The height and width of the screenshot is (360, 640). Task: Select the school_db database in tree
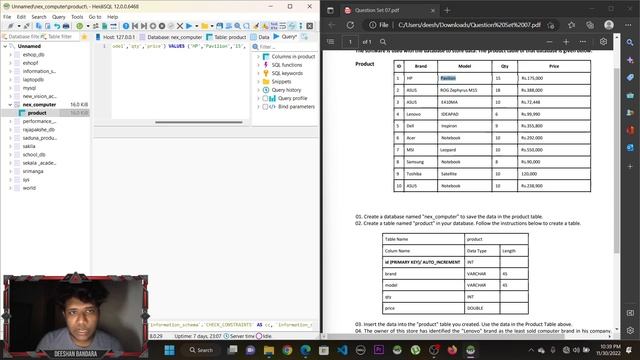coord(34,155)
